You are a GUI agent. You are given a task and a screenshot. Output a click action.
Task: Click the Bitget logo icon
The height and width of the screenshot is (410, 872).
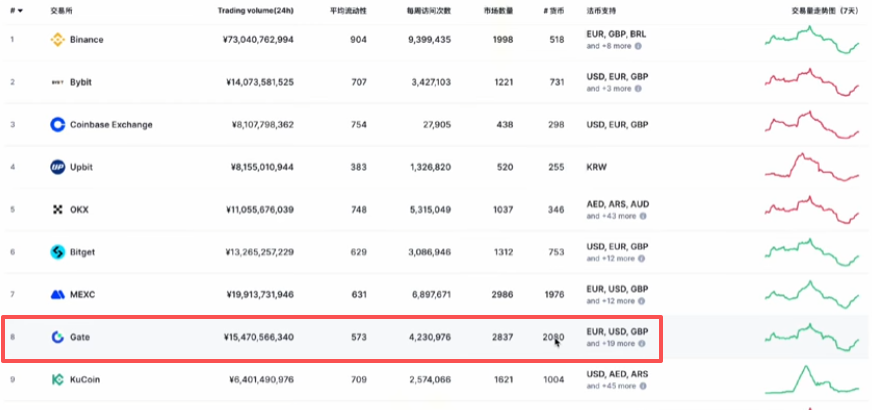coord(58,252)
